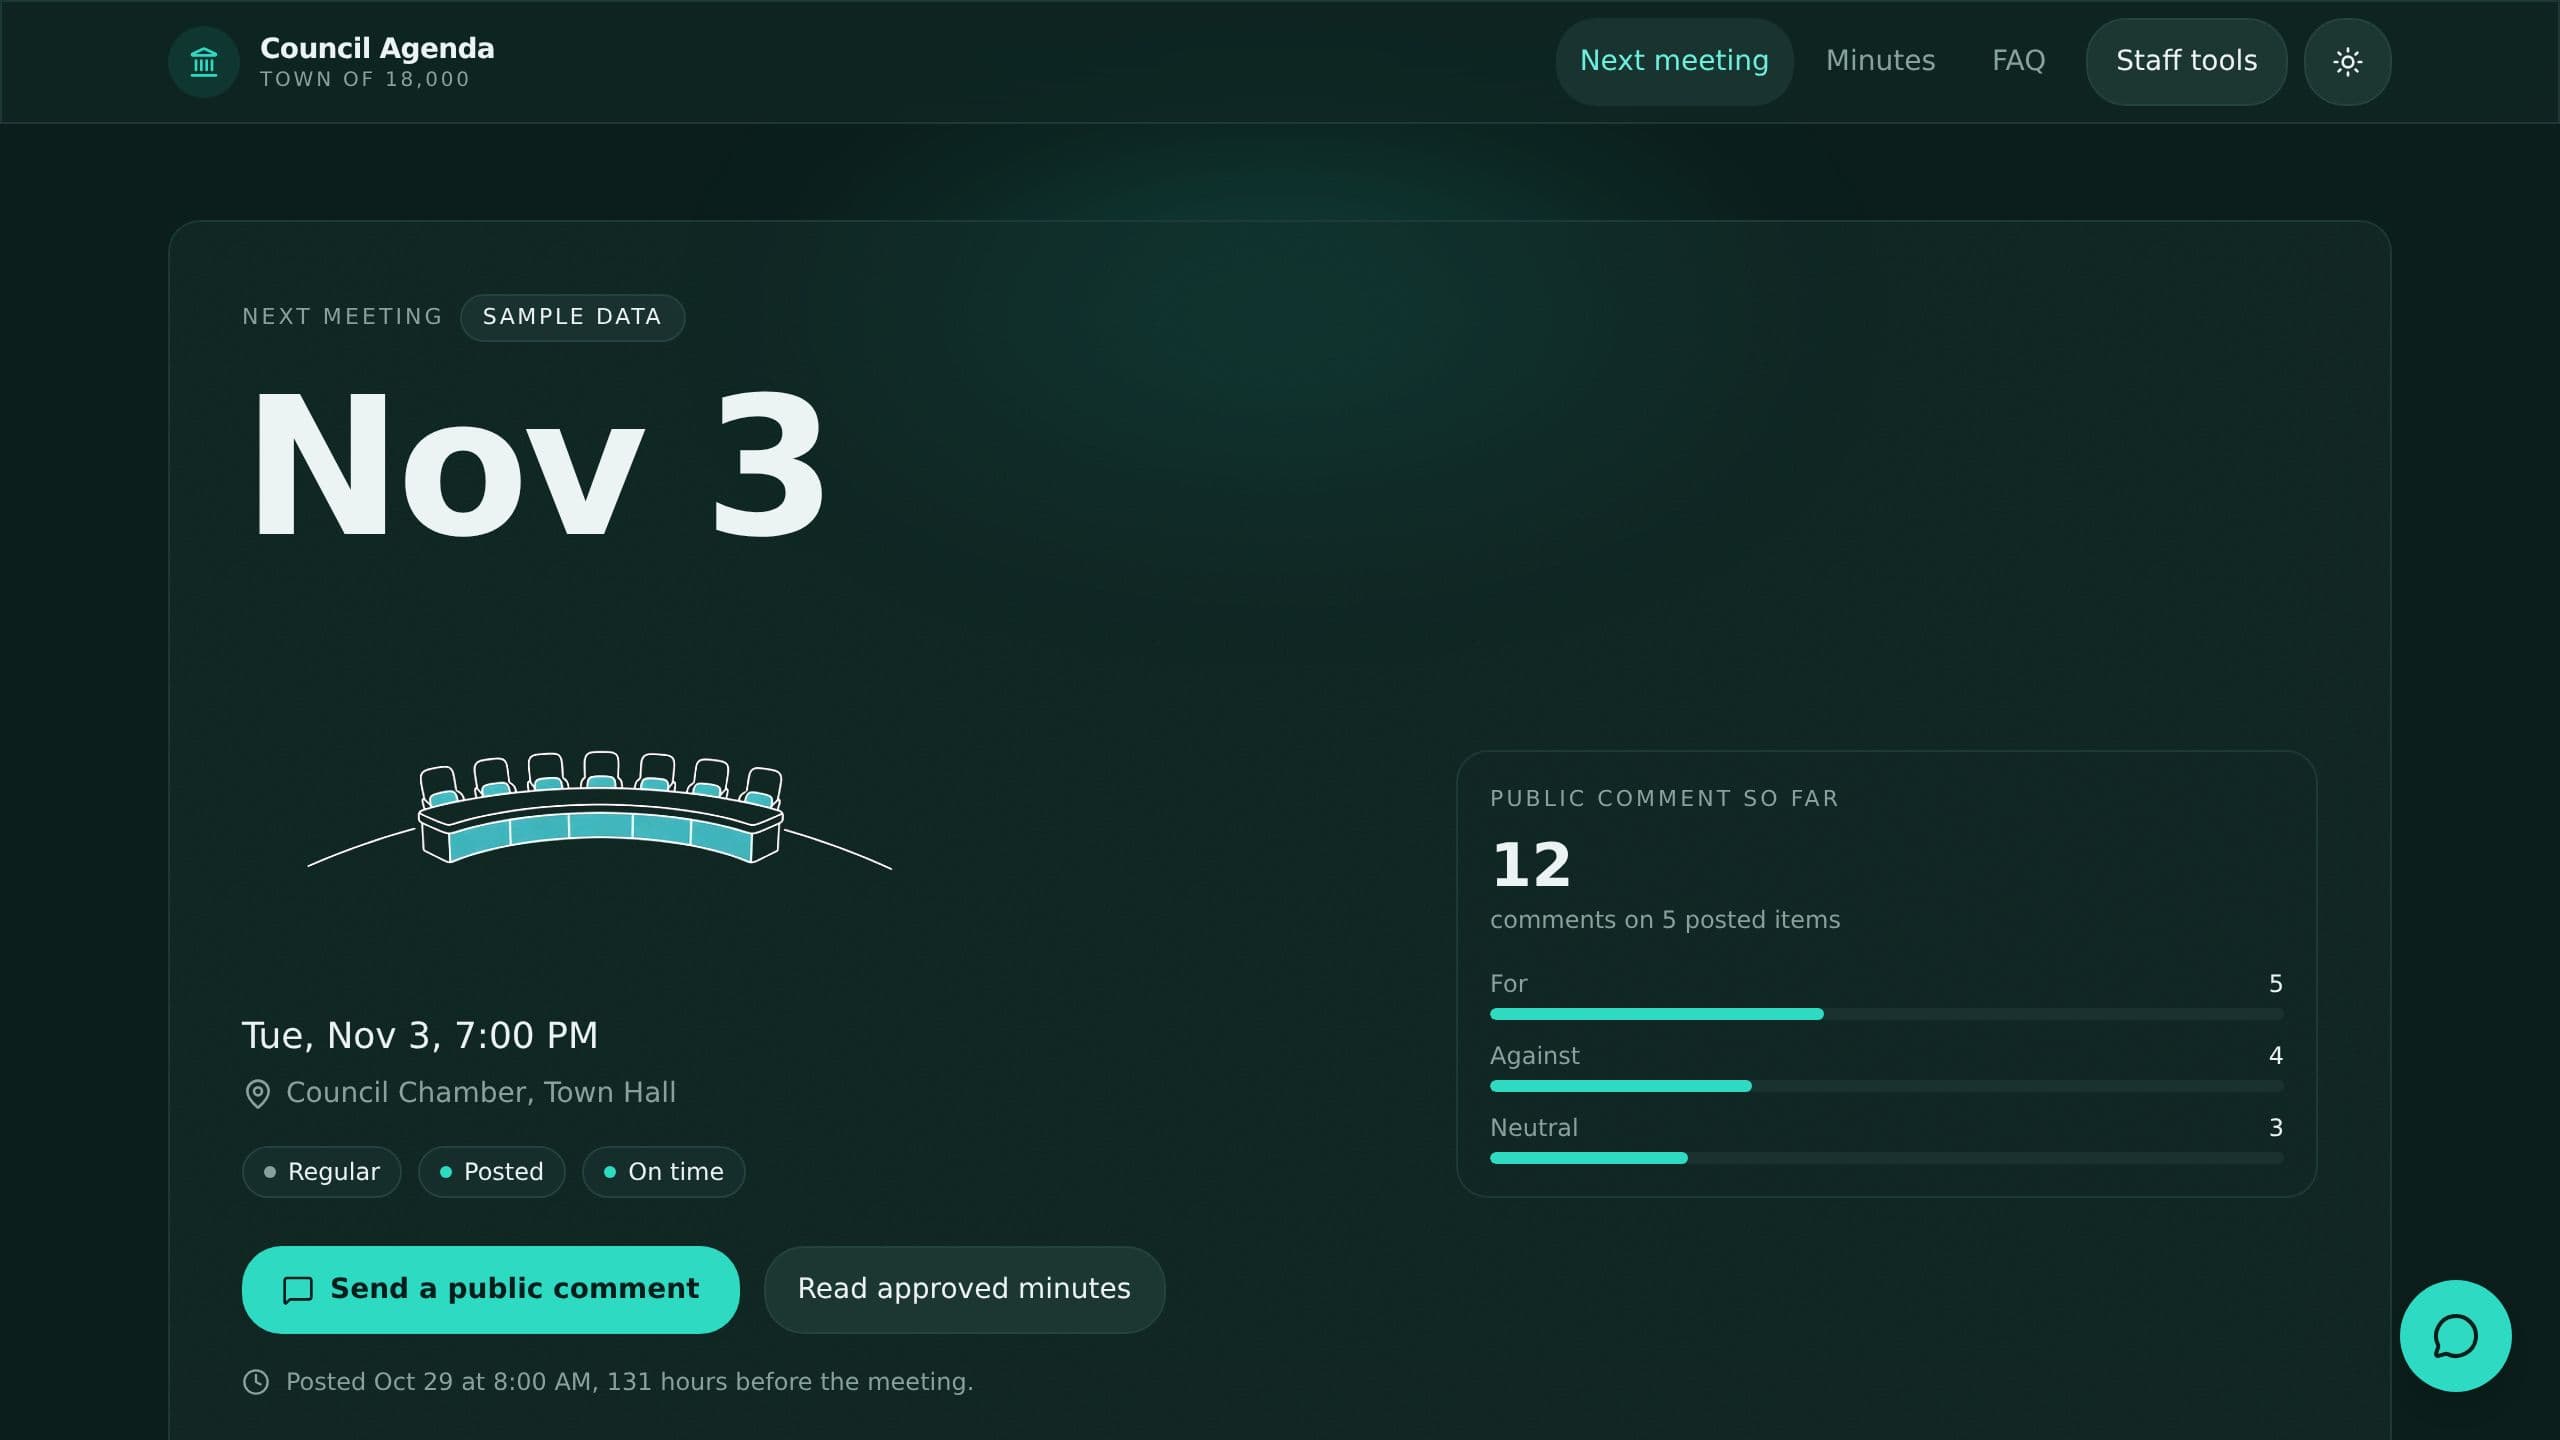Viewport: 2560px width, 1440px height.
Task: Click Read approved minutes button
Action: (x=964, y=1289)
